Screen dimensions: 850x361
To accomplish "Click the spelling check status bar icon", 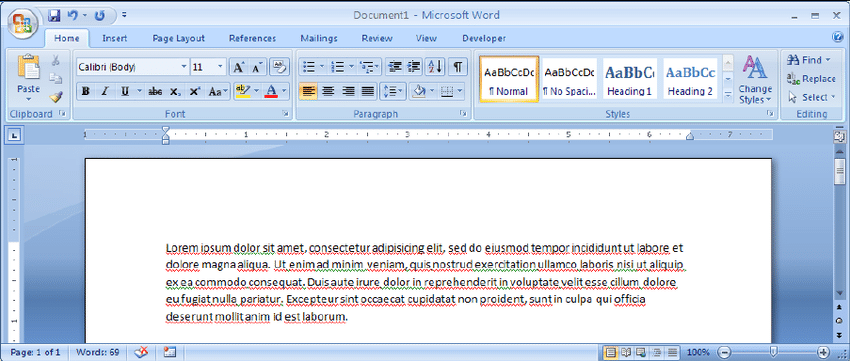I will coord(141,352).
